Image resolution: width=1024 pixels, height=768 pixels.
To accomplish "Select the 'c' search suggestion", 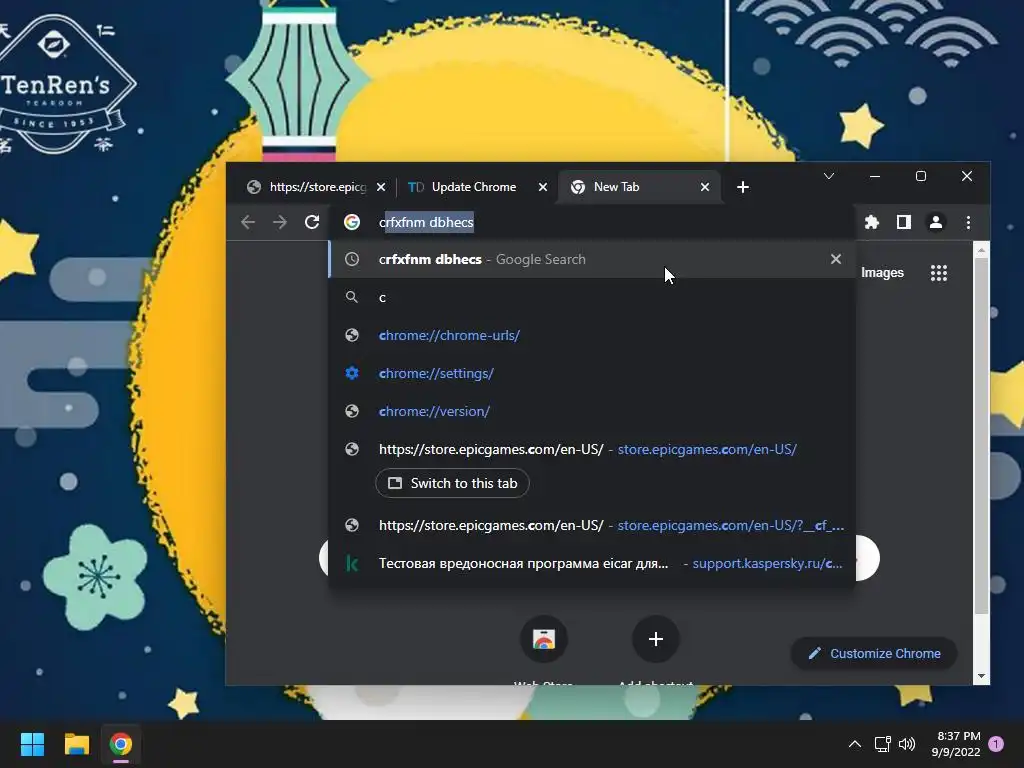I will pos(592,297).
